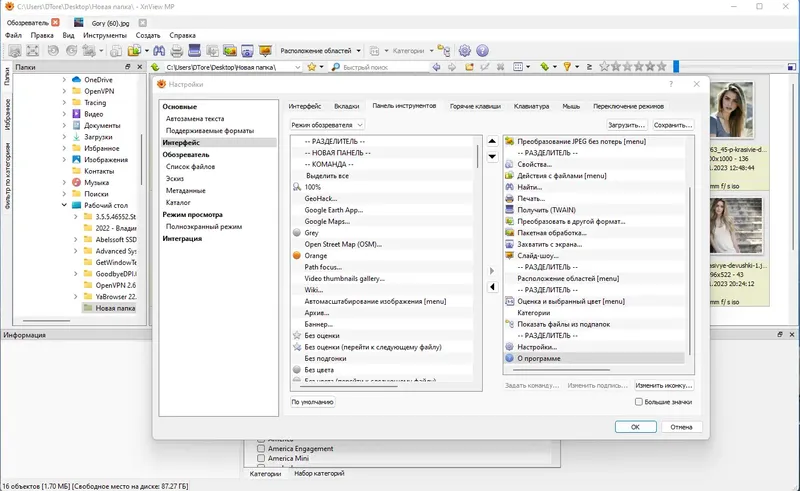
Task: Open the Инструменты menu
Action: click(x=104, y=35)
